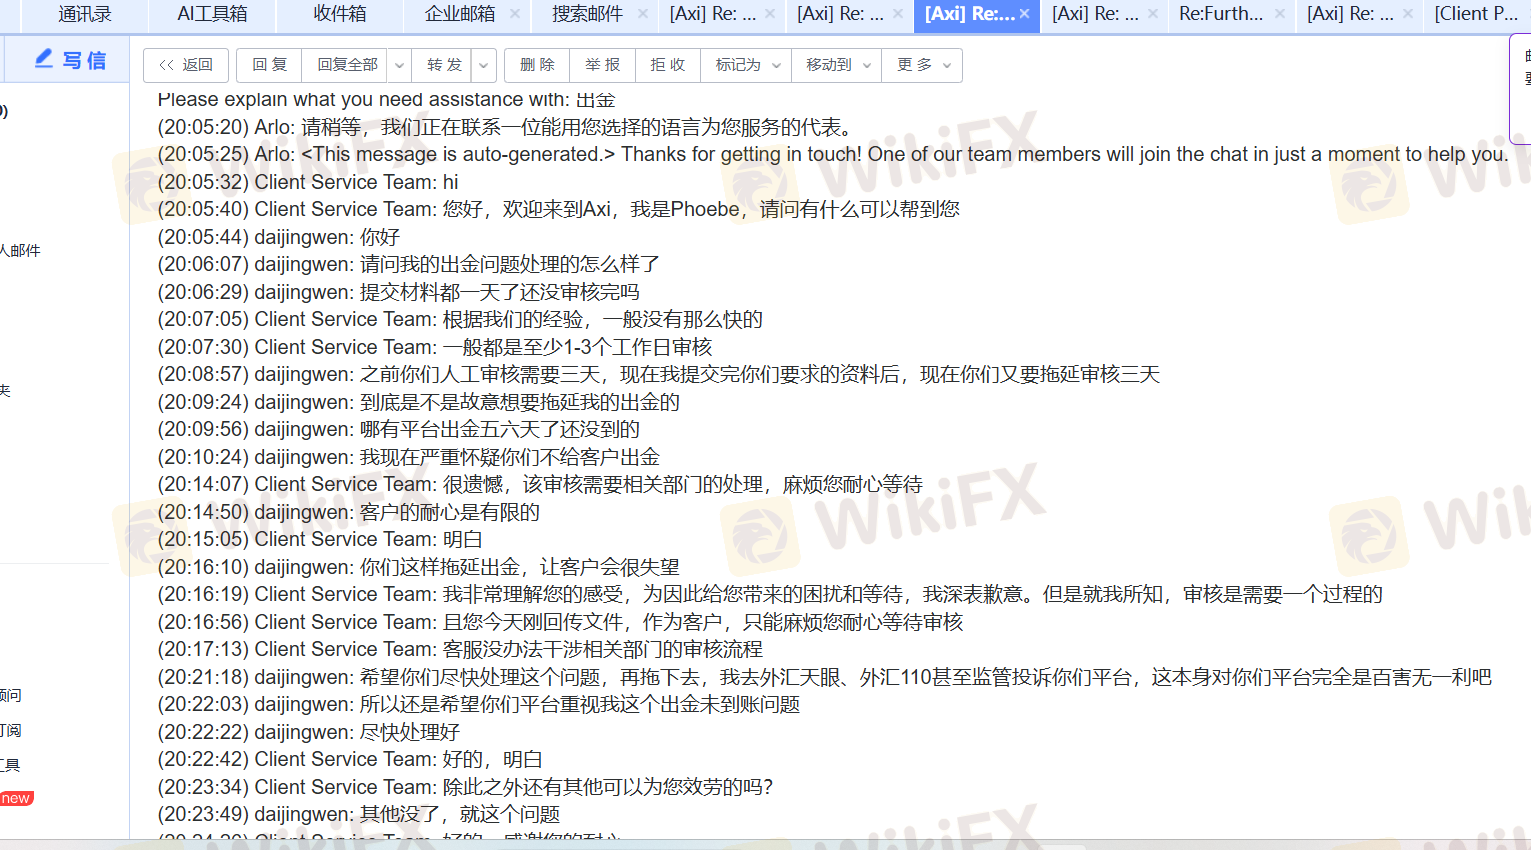Viewport: 1531px width, 850px height.
Task: Click the 客户的耐心是有限的 message
Action: point(349,512)
